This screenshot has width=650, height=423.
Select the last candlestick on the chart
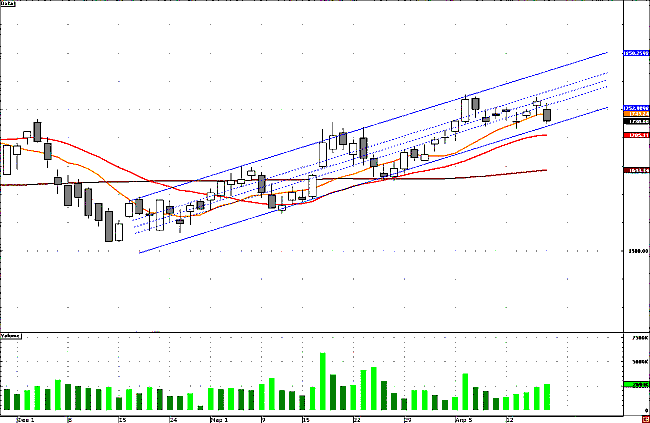(547, 115)
